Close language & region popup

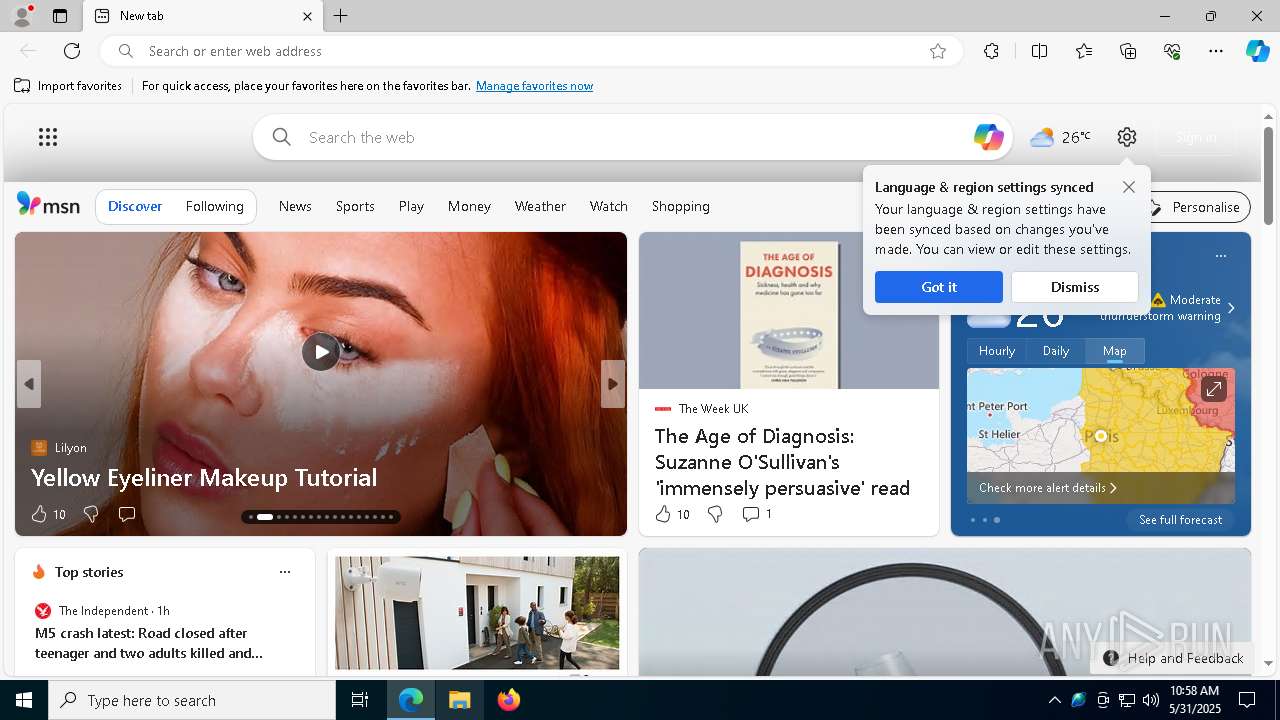pyautogui.click(x=1129, y=187)
